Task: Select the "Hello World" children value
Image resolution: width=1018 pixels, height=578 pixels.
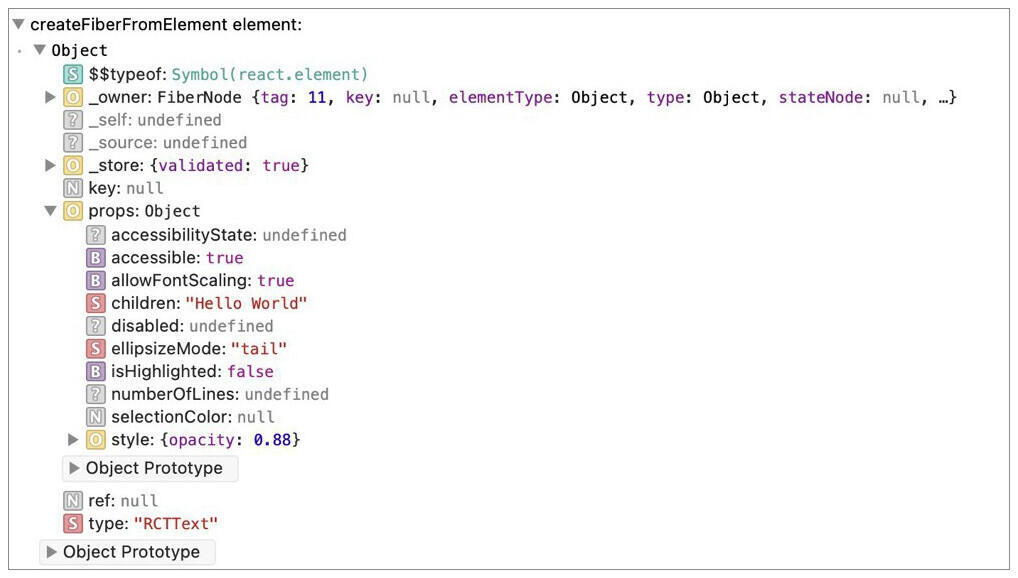Action: [246, 303]
